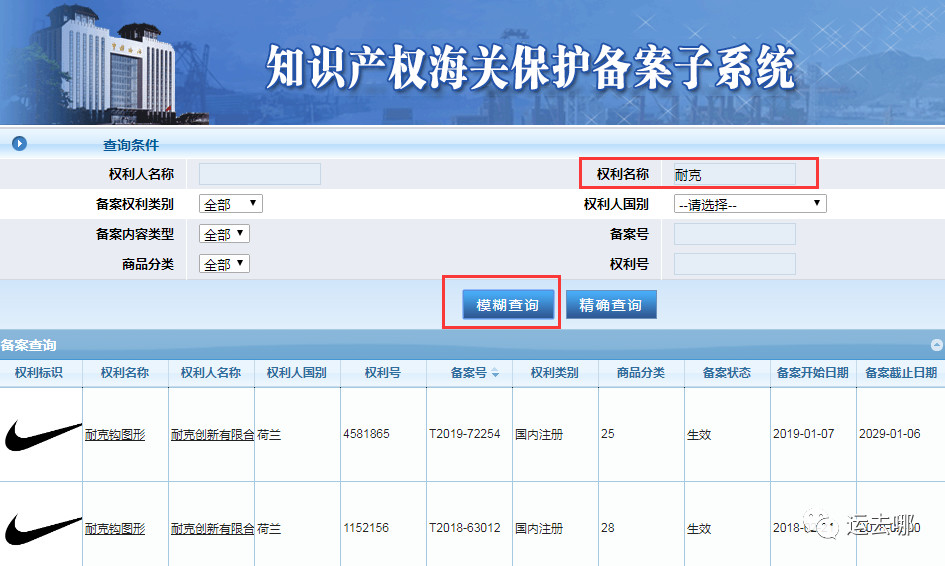Click the 模糊查询 button
The image size is (945, 566).
[x=507, y=304]
